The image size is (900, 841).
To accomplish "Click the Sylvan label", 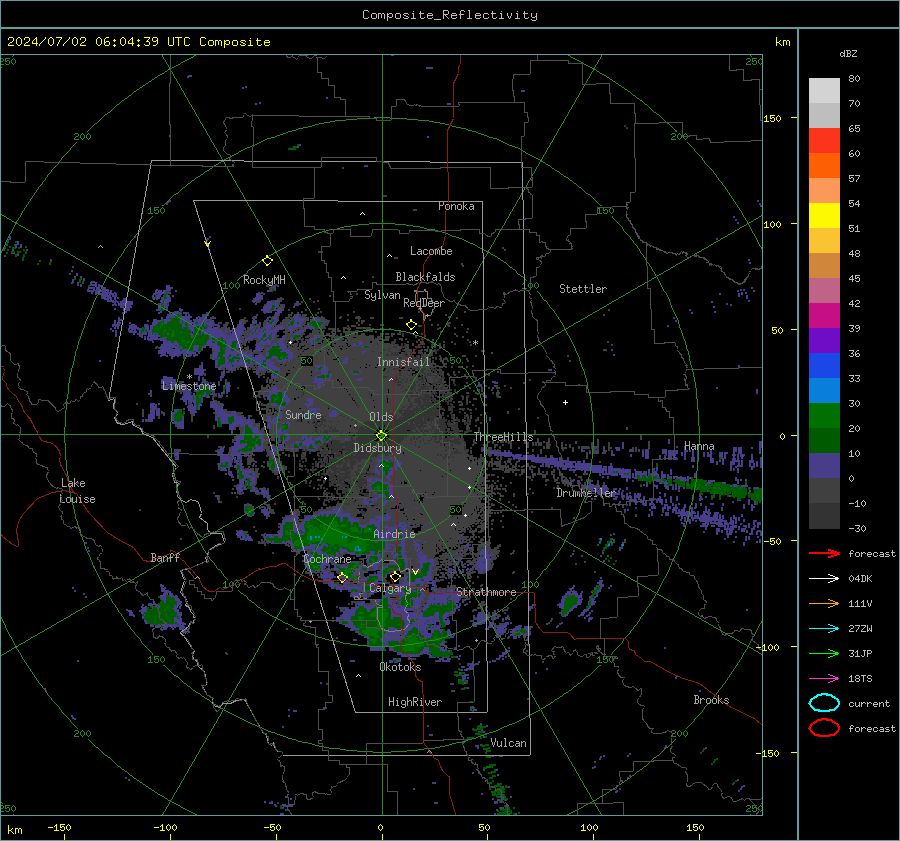I will 382,295.
